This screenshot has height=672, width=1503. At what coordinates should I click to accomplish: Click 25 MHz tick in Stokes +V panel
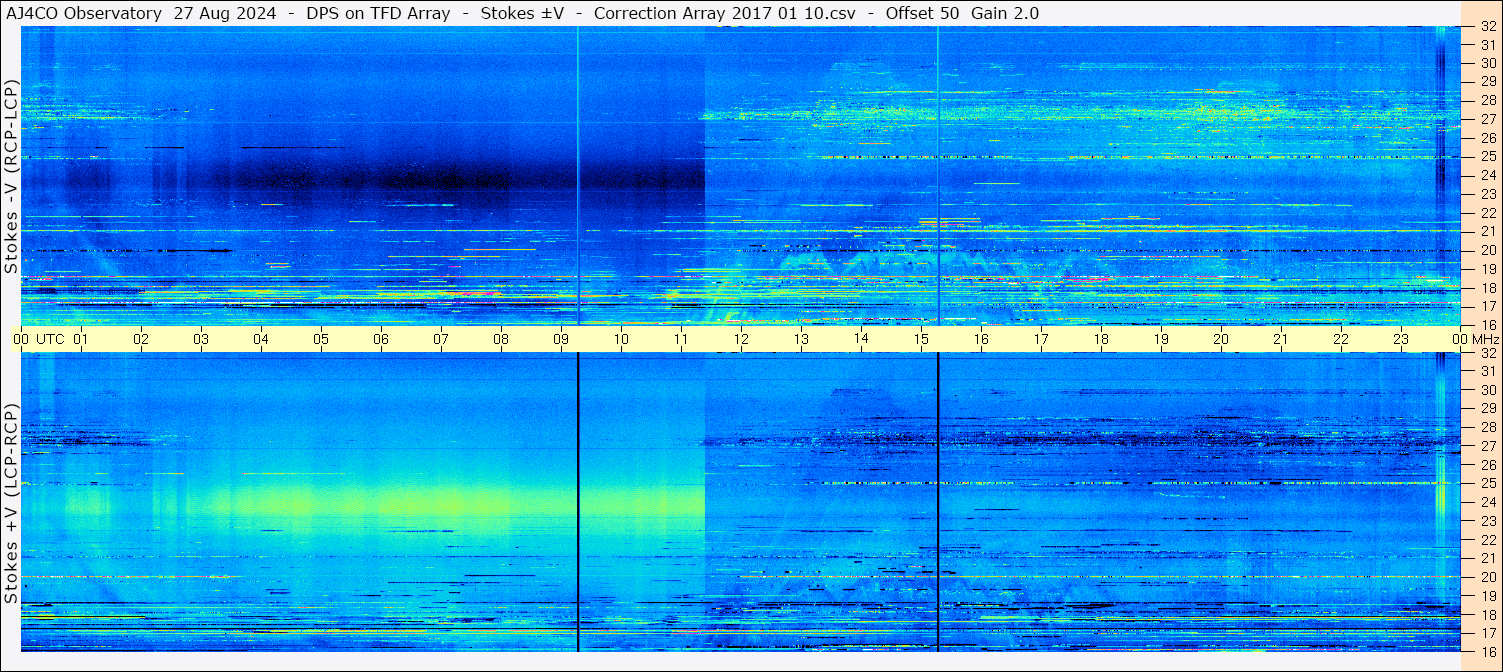coord(1487,483)
